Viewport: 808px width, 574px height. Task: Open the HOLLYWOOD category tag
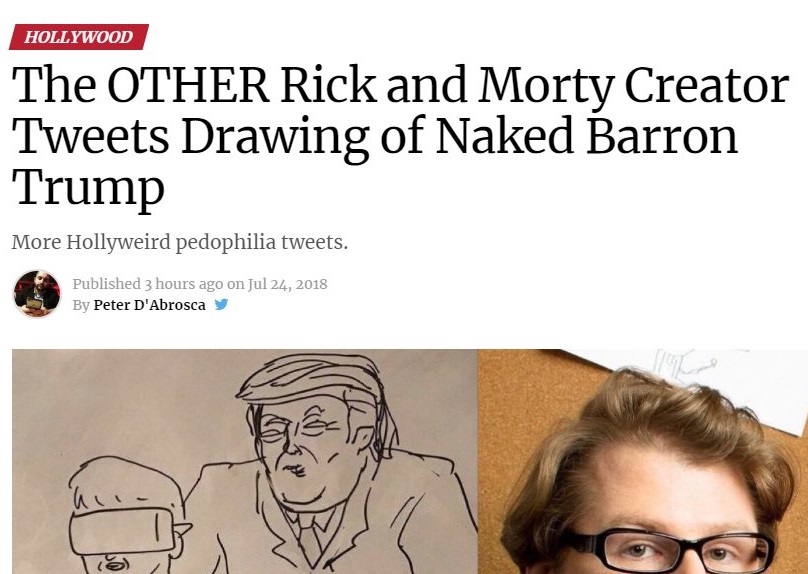[x=78, y=37]
